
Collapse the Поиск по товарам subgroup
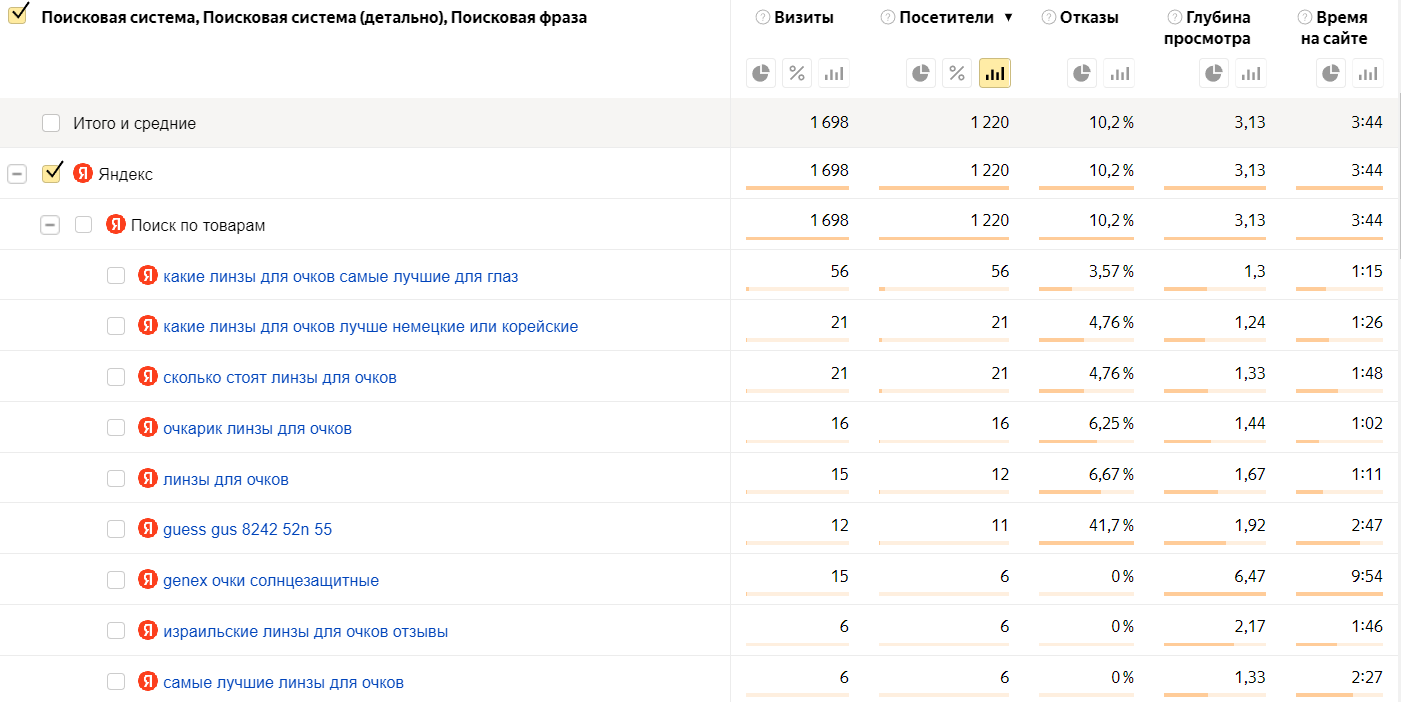(50, 225)
